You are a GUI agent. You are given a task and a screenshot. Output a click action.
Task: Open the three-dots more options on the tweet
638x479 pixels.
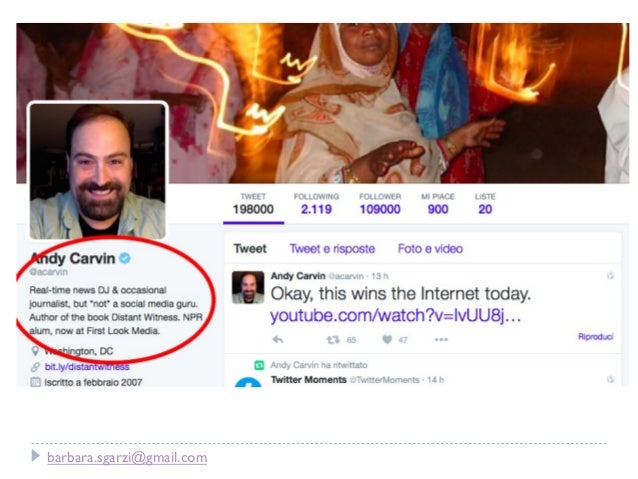coord(441,339)
